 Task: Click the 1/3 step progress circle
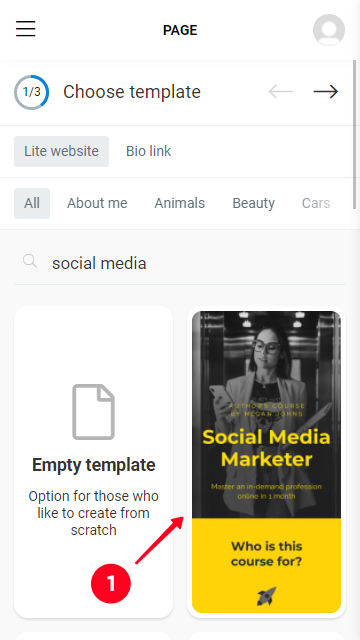coord(31,92)
